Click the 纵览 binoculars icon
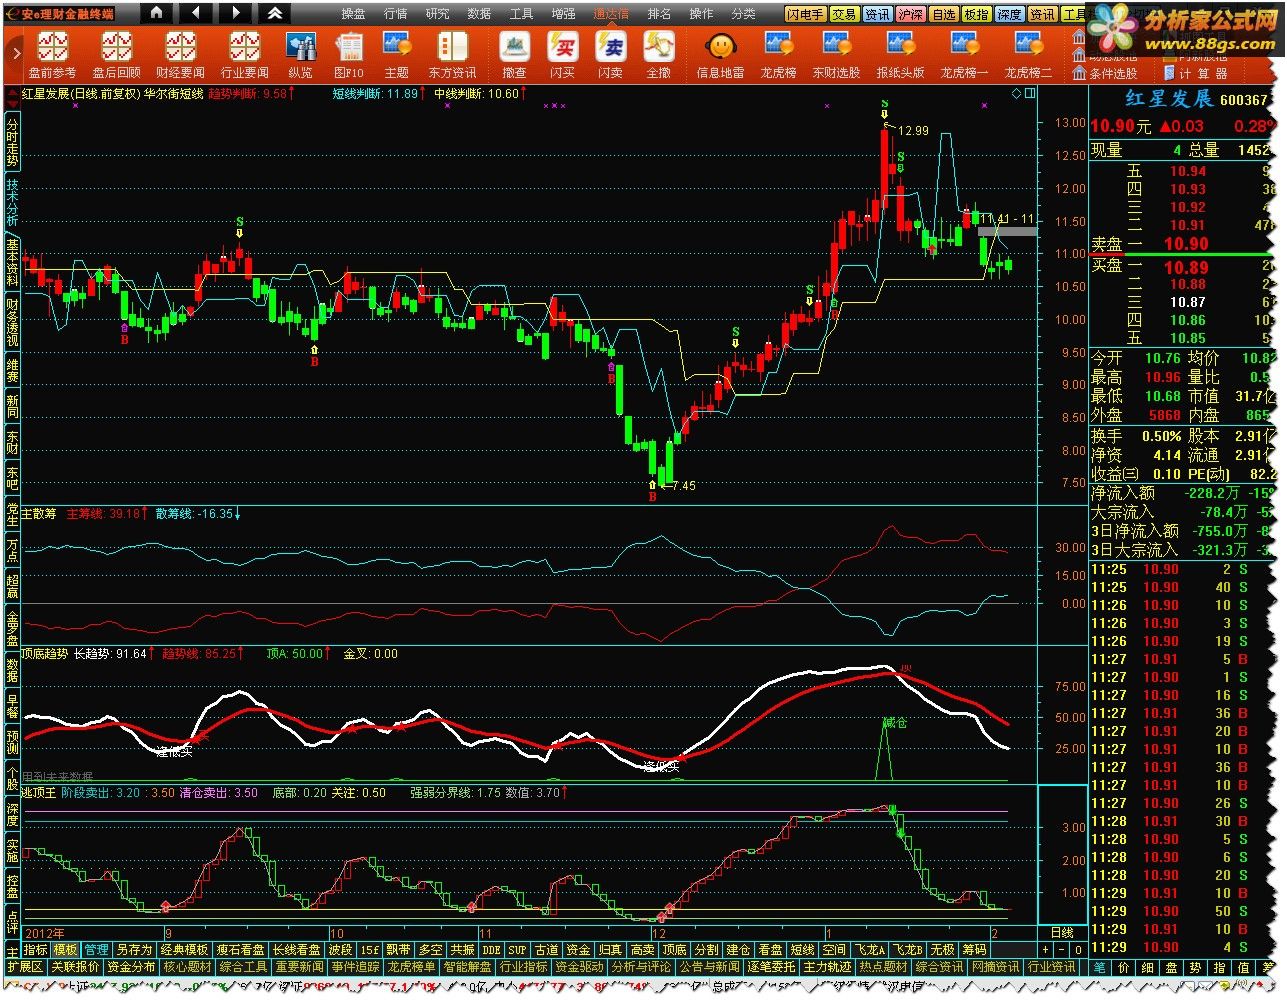Viewport: 1287px width, 1002px height. (300, 54)
